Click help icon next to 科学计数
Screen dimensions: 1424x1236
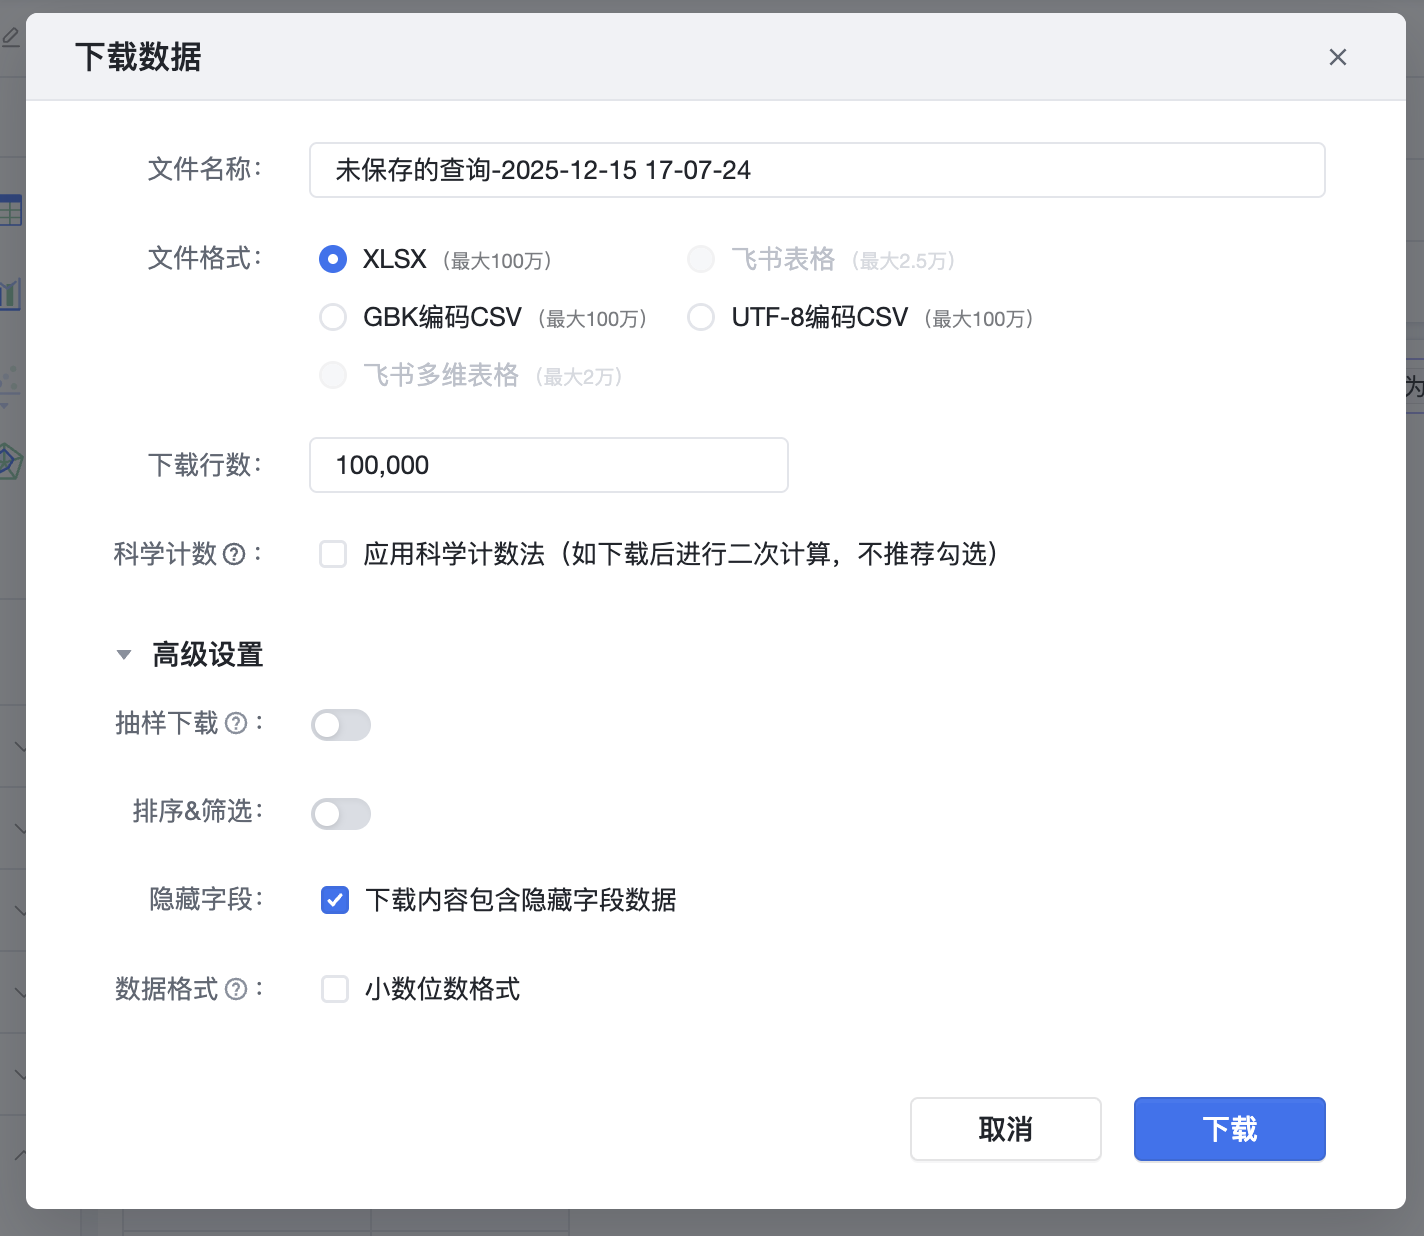click(234, 554)
